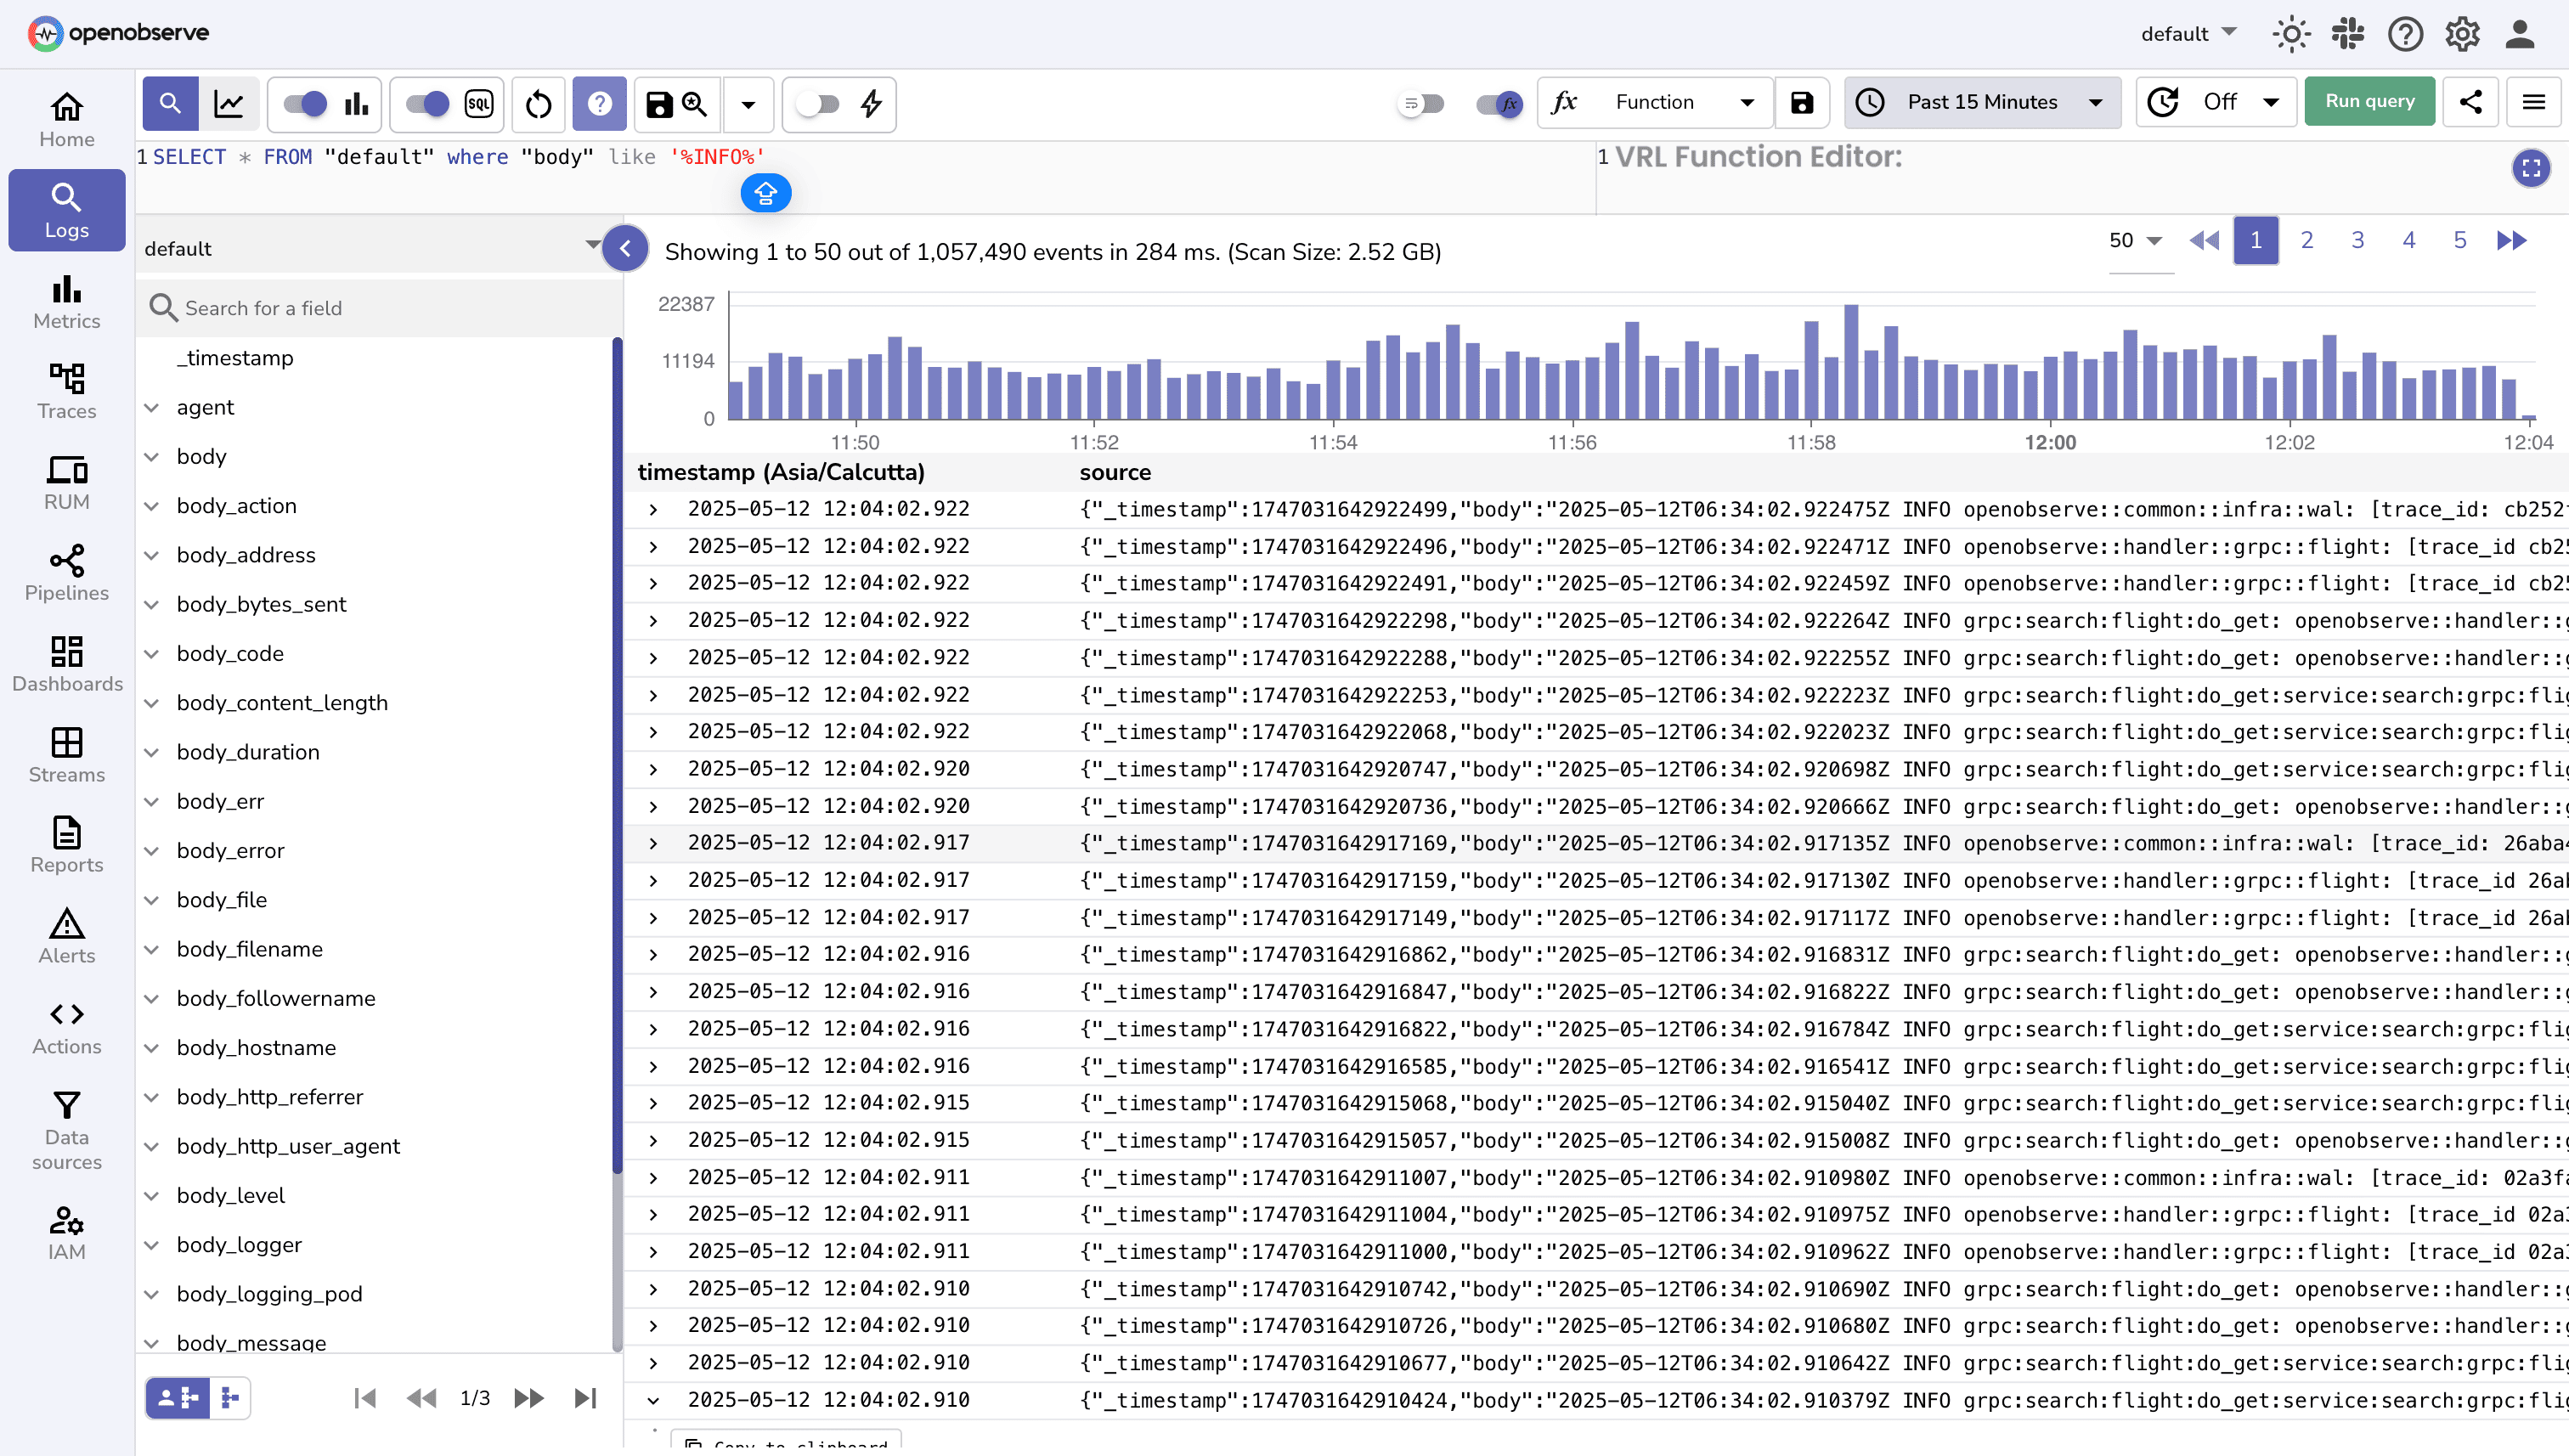The height and width of the screenshot is (1456, 2569).
Task: Open the Past 15 Minutes time picker
Action: click(x=1982, y=102)
